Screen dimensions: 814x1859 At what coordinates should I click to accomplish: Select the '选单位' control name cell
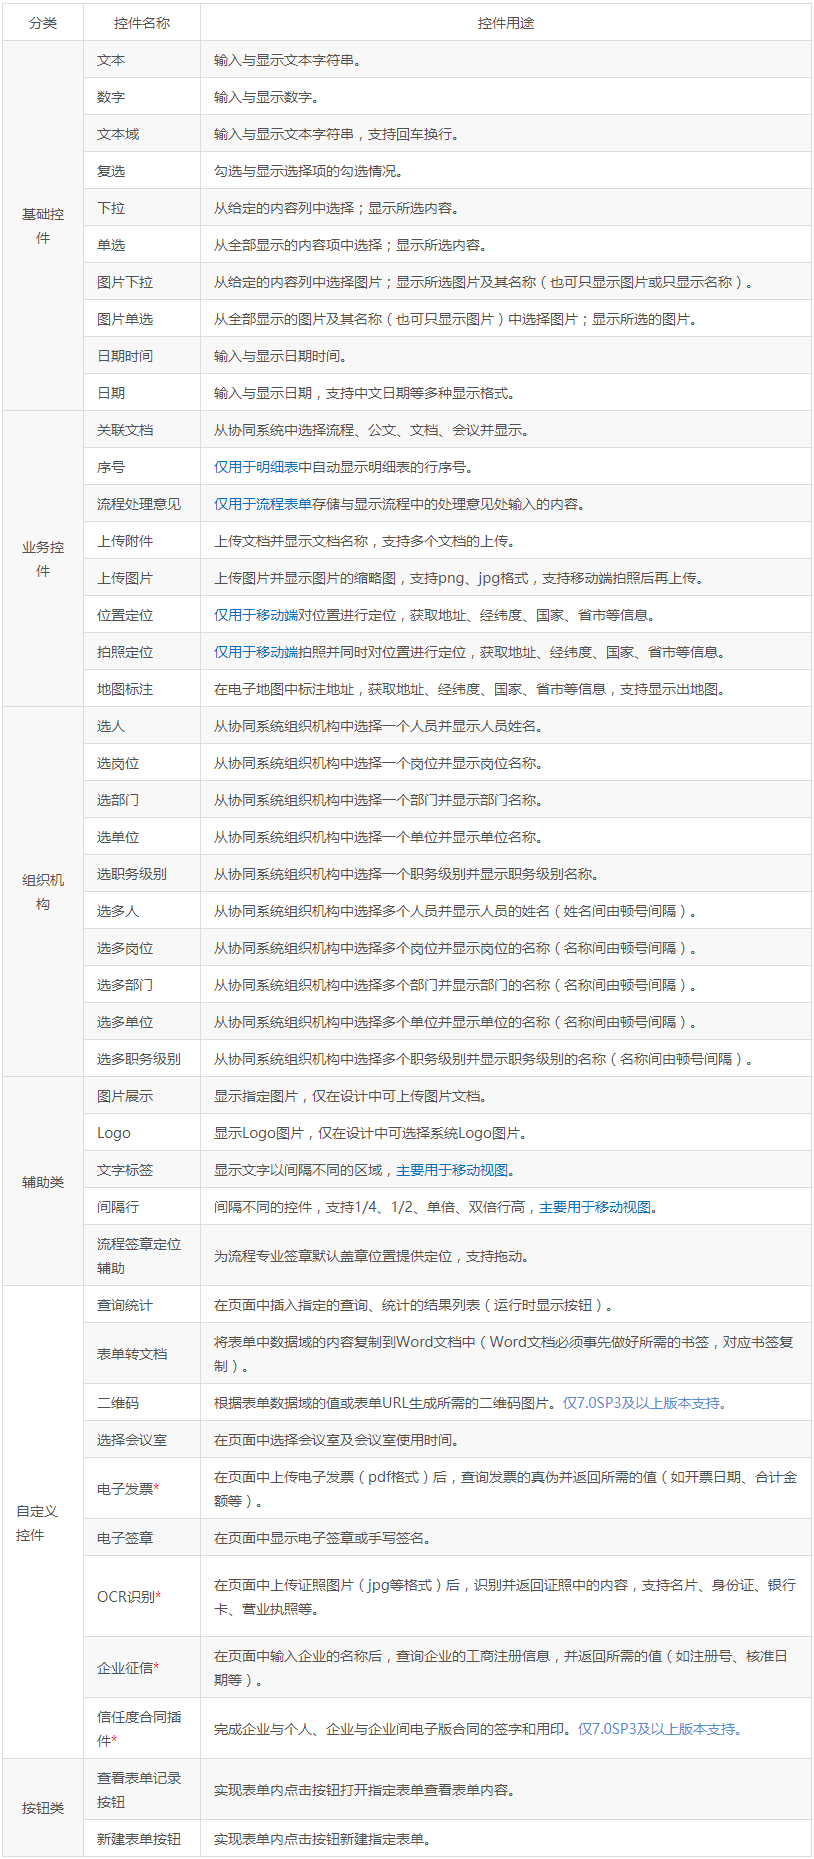click(142, 837)
